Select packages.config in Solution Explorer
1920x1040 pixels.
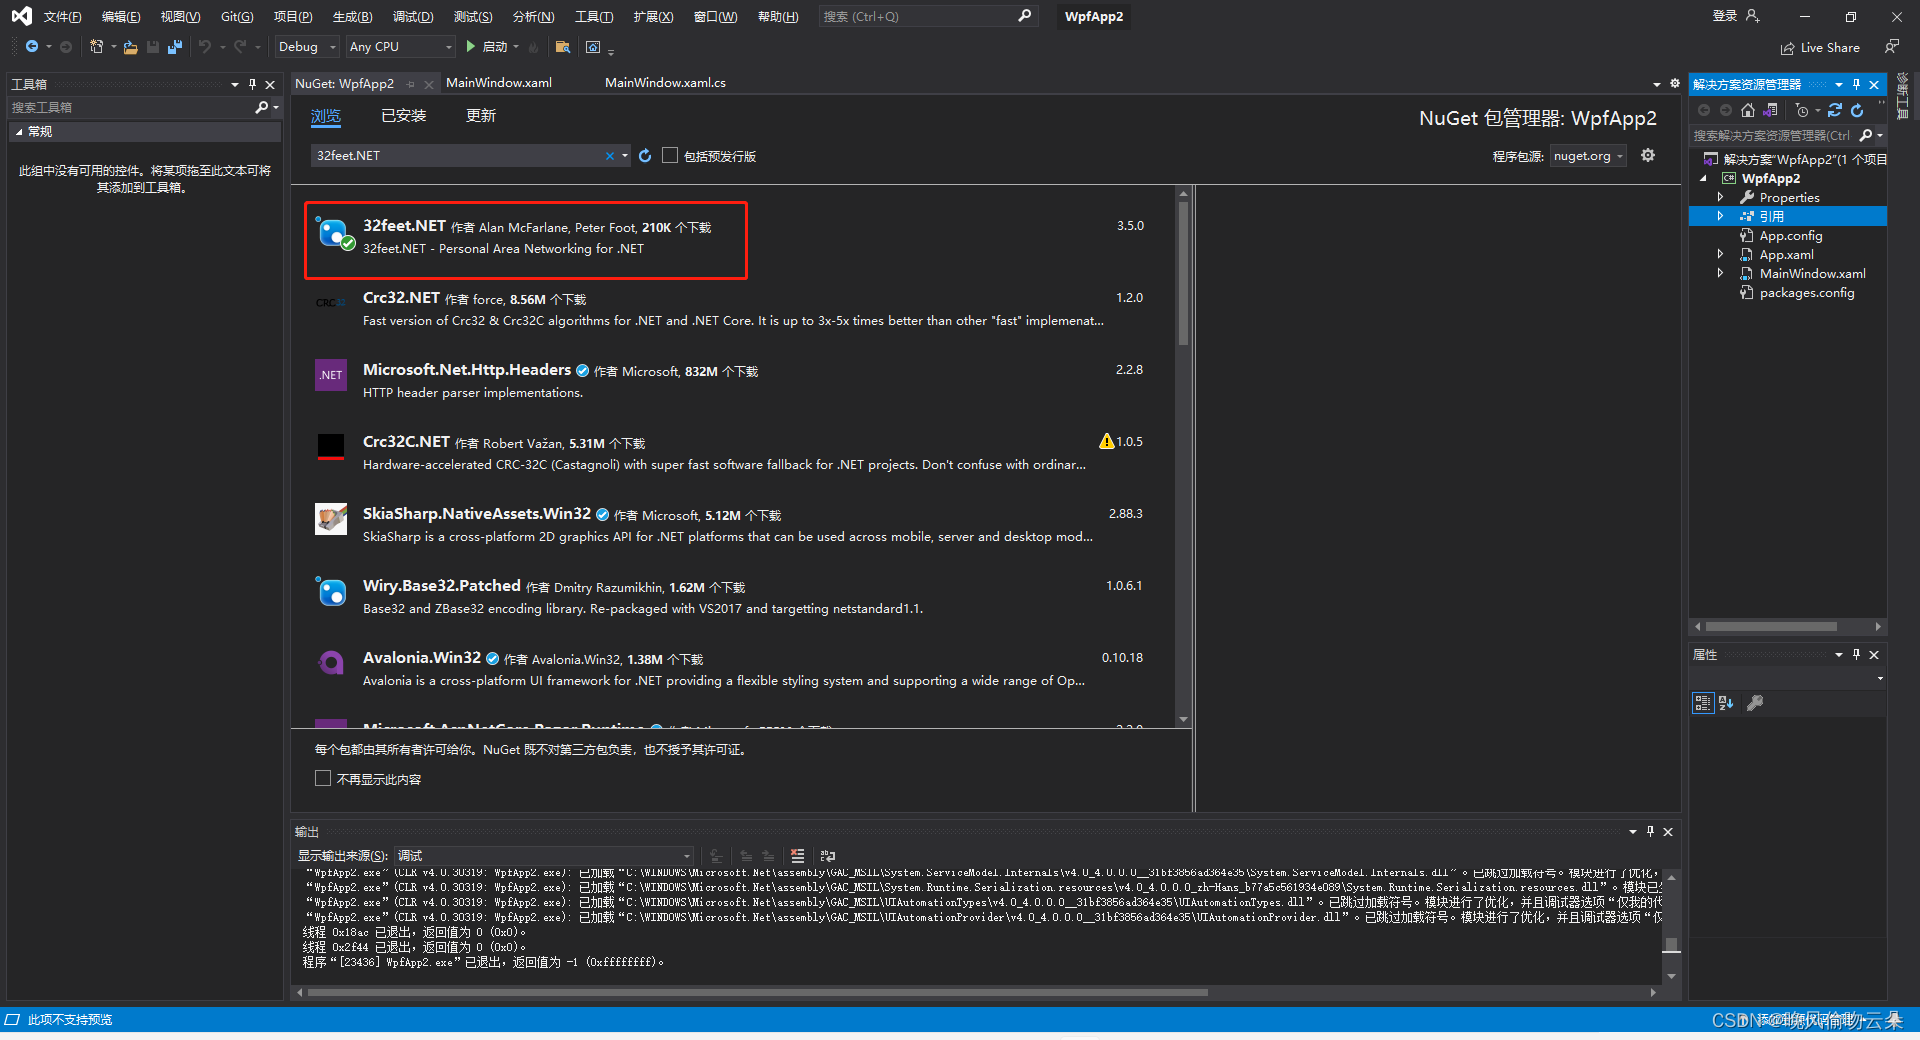point(1807,292)
